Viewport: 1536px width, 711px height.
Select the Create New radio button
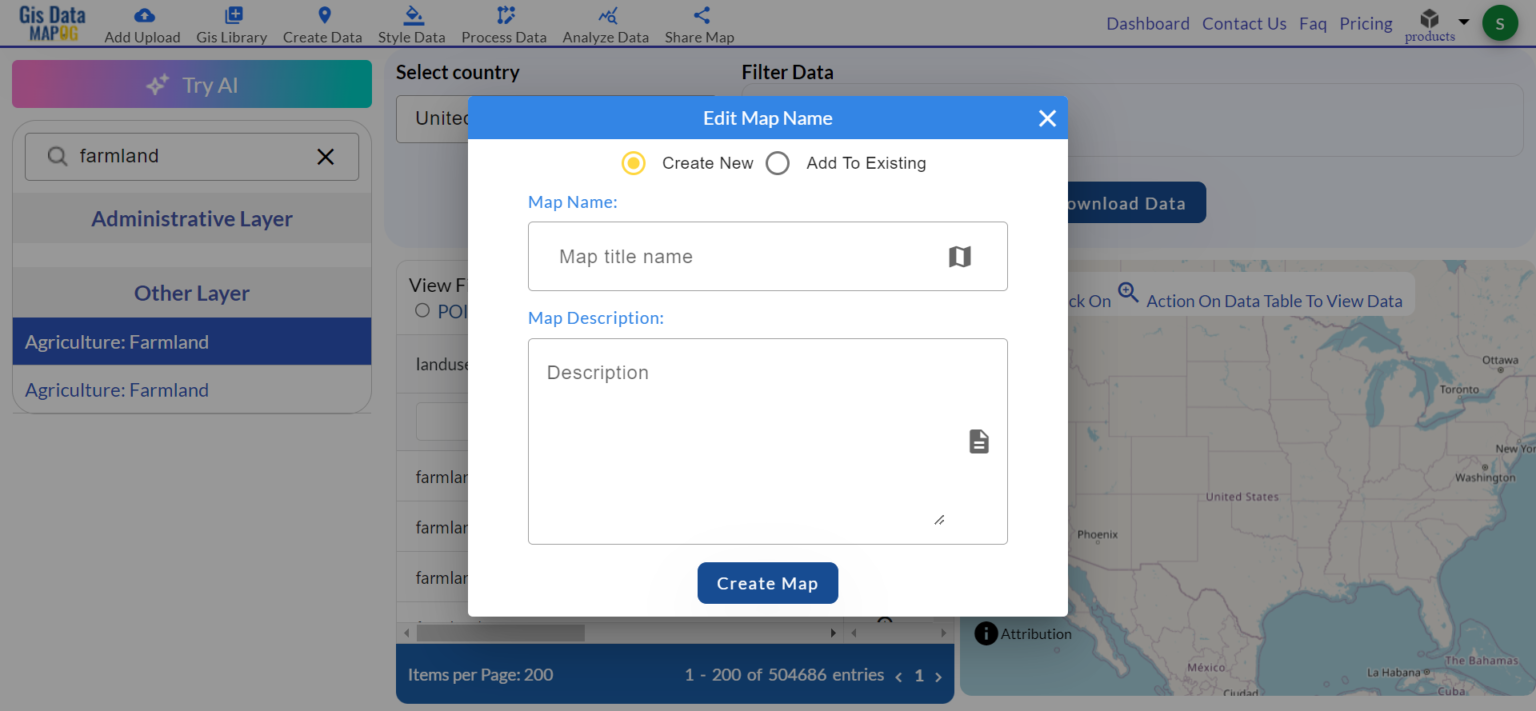tap(633, 163)
